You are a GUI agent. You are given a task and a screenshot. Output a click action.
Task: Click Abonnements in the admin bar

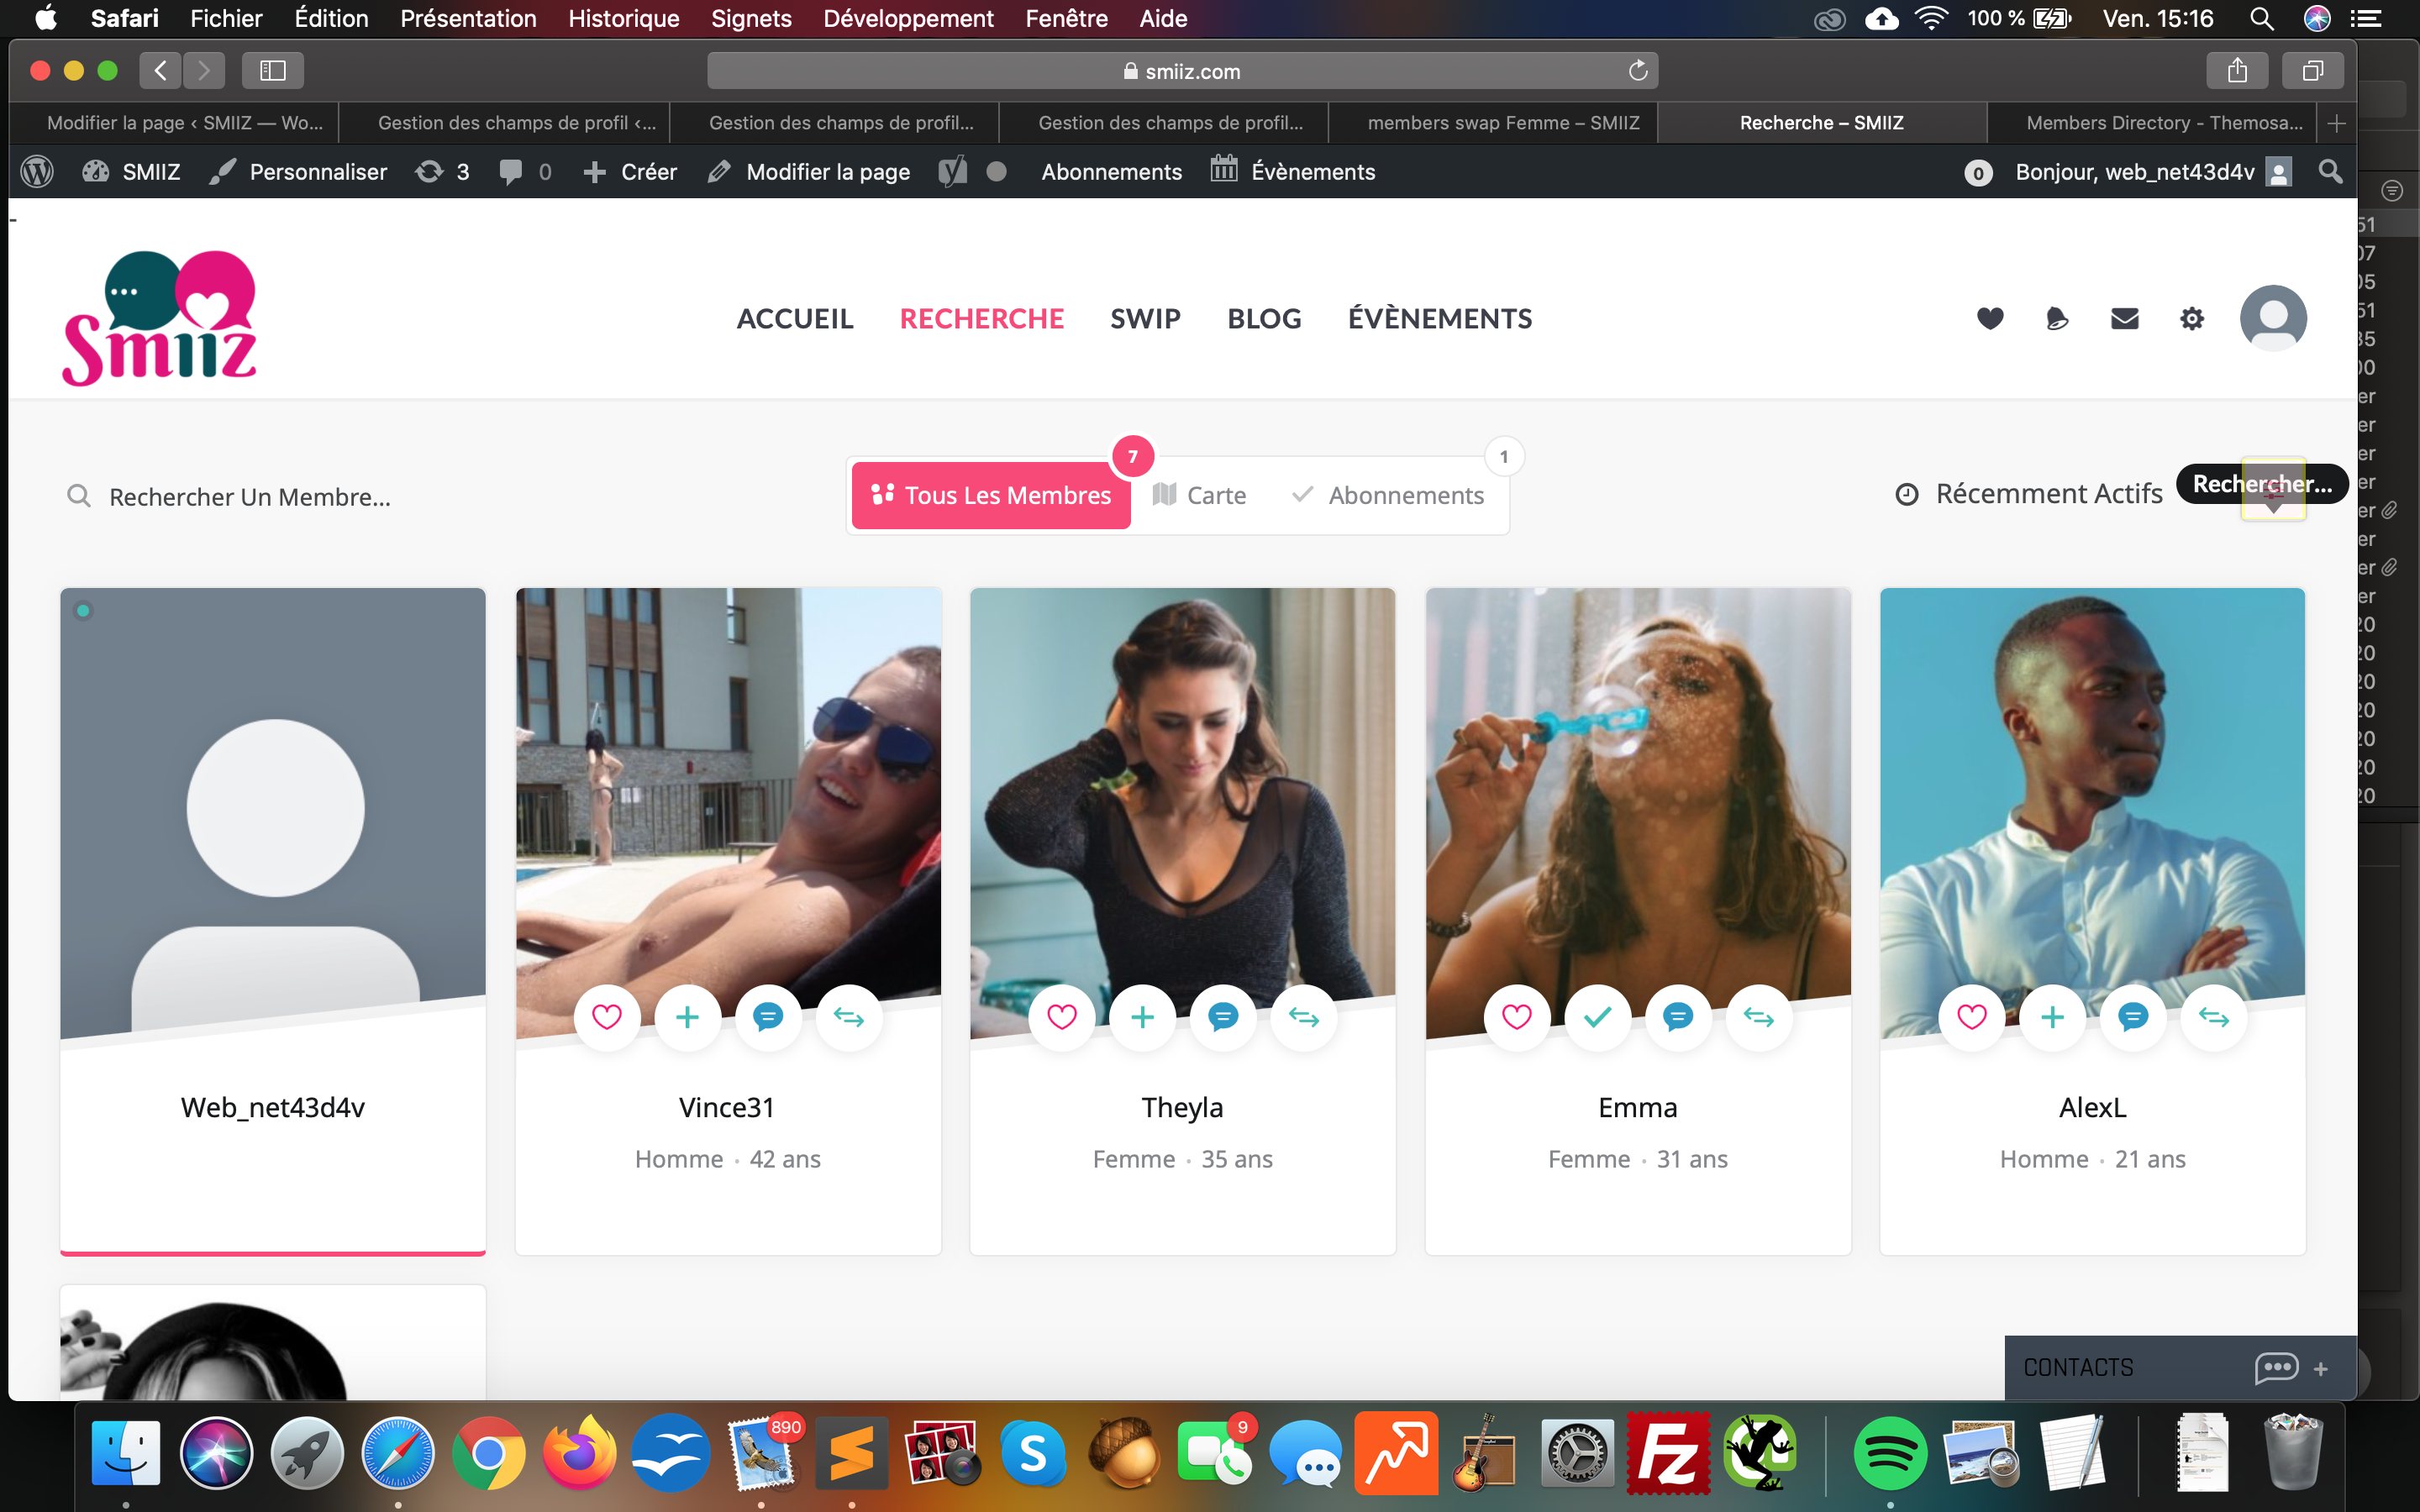tap(1112, 172)
